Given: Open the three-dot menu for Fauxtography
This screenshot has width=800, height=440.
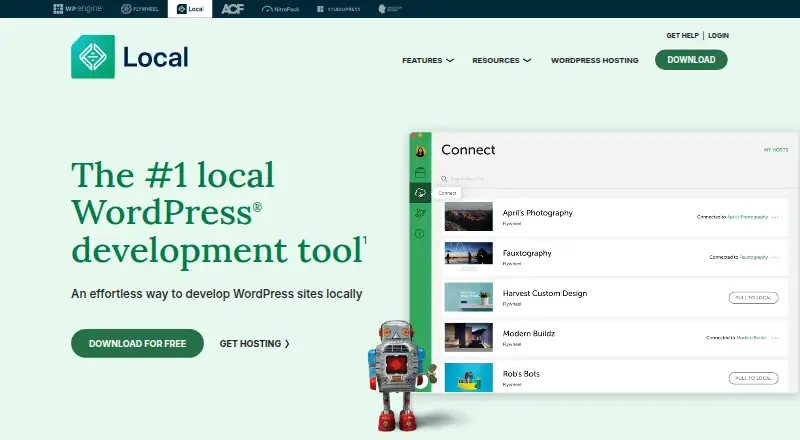Looking at the screenshot, I should pos(776,257).
